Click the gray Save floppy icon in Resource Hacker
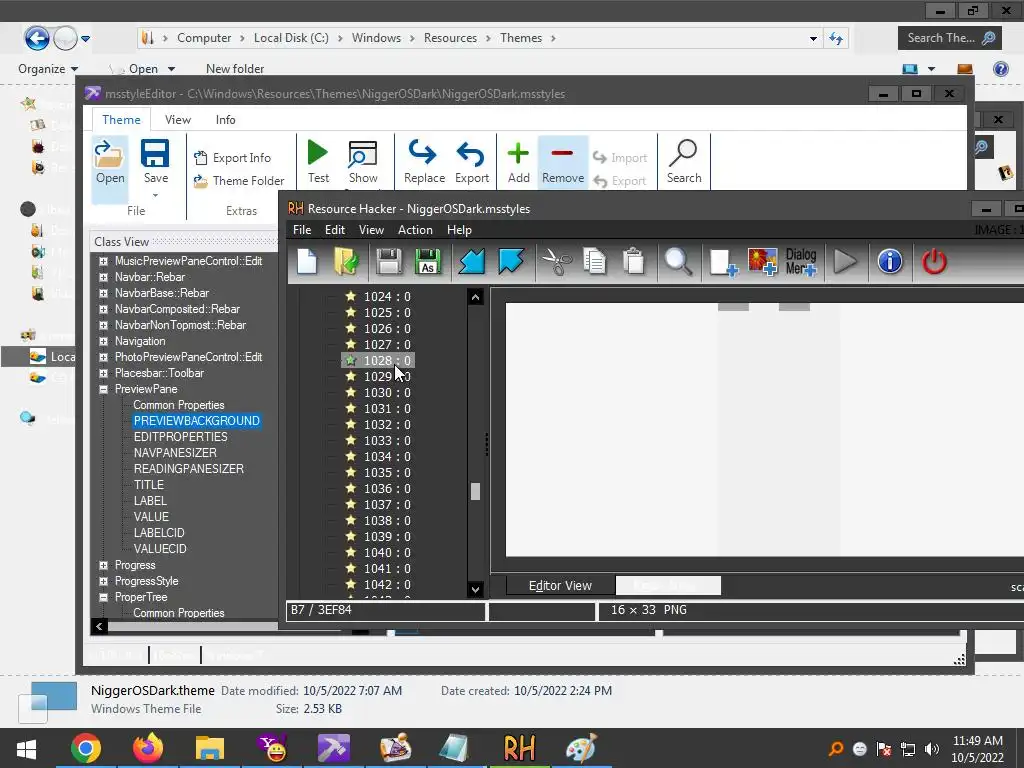 pos(389,262)
